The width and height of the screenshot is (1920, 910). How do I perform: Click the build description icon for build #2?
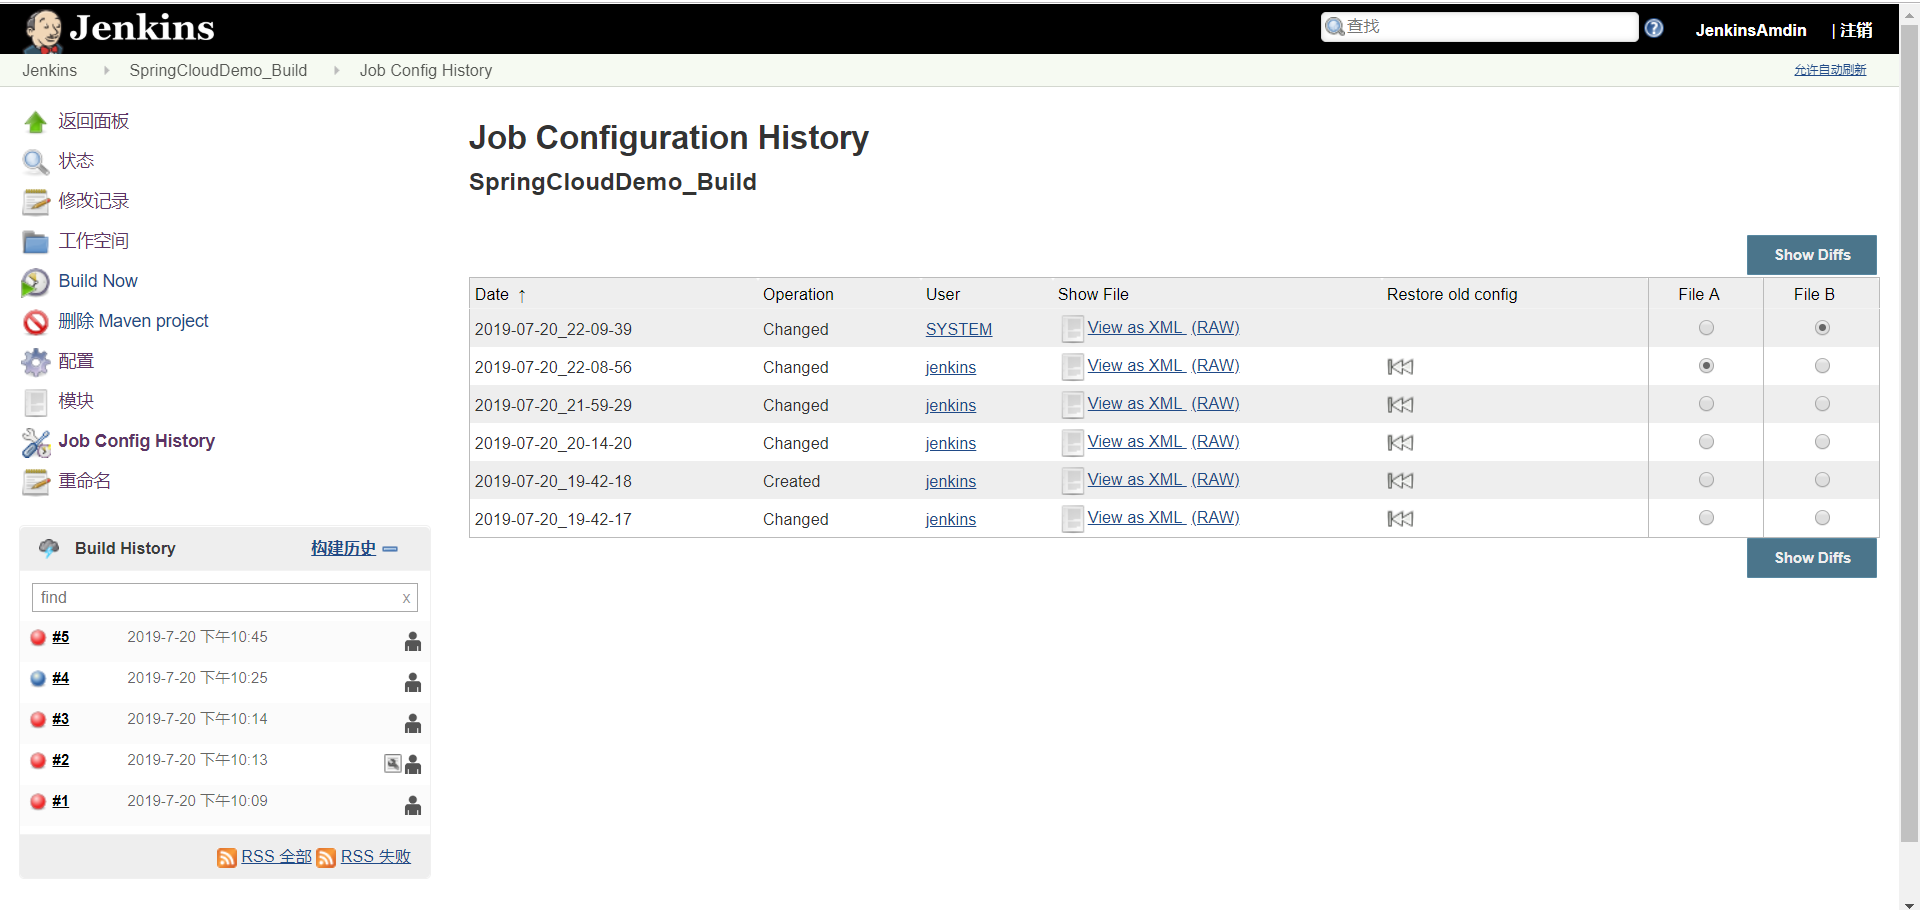point(393,764)
